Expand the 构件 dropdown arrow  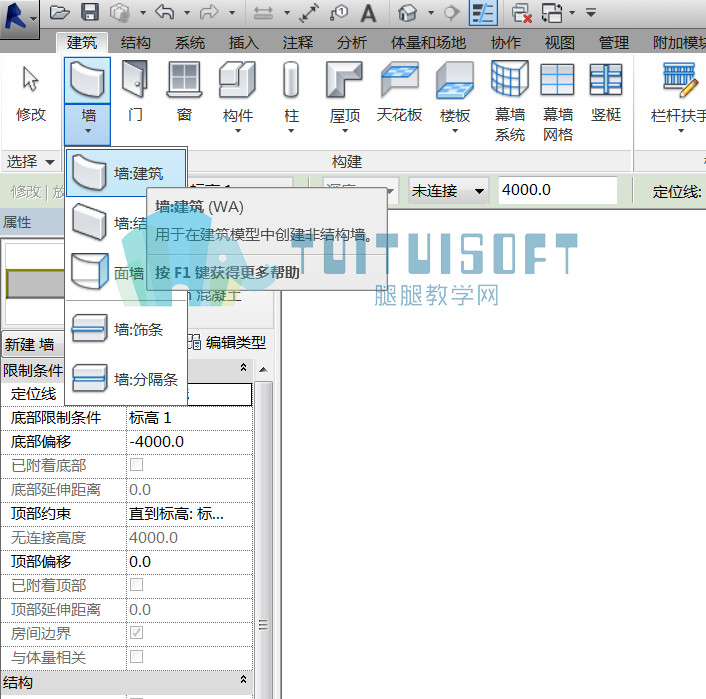pos(238,131)
